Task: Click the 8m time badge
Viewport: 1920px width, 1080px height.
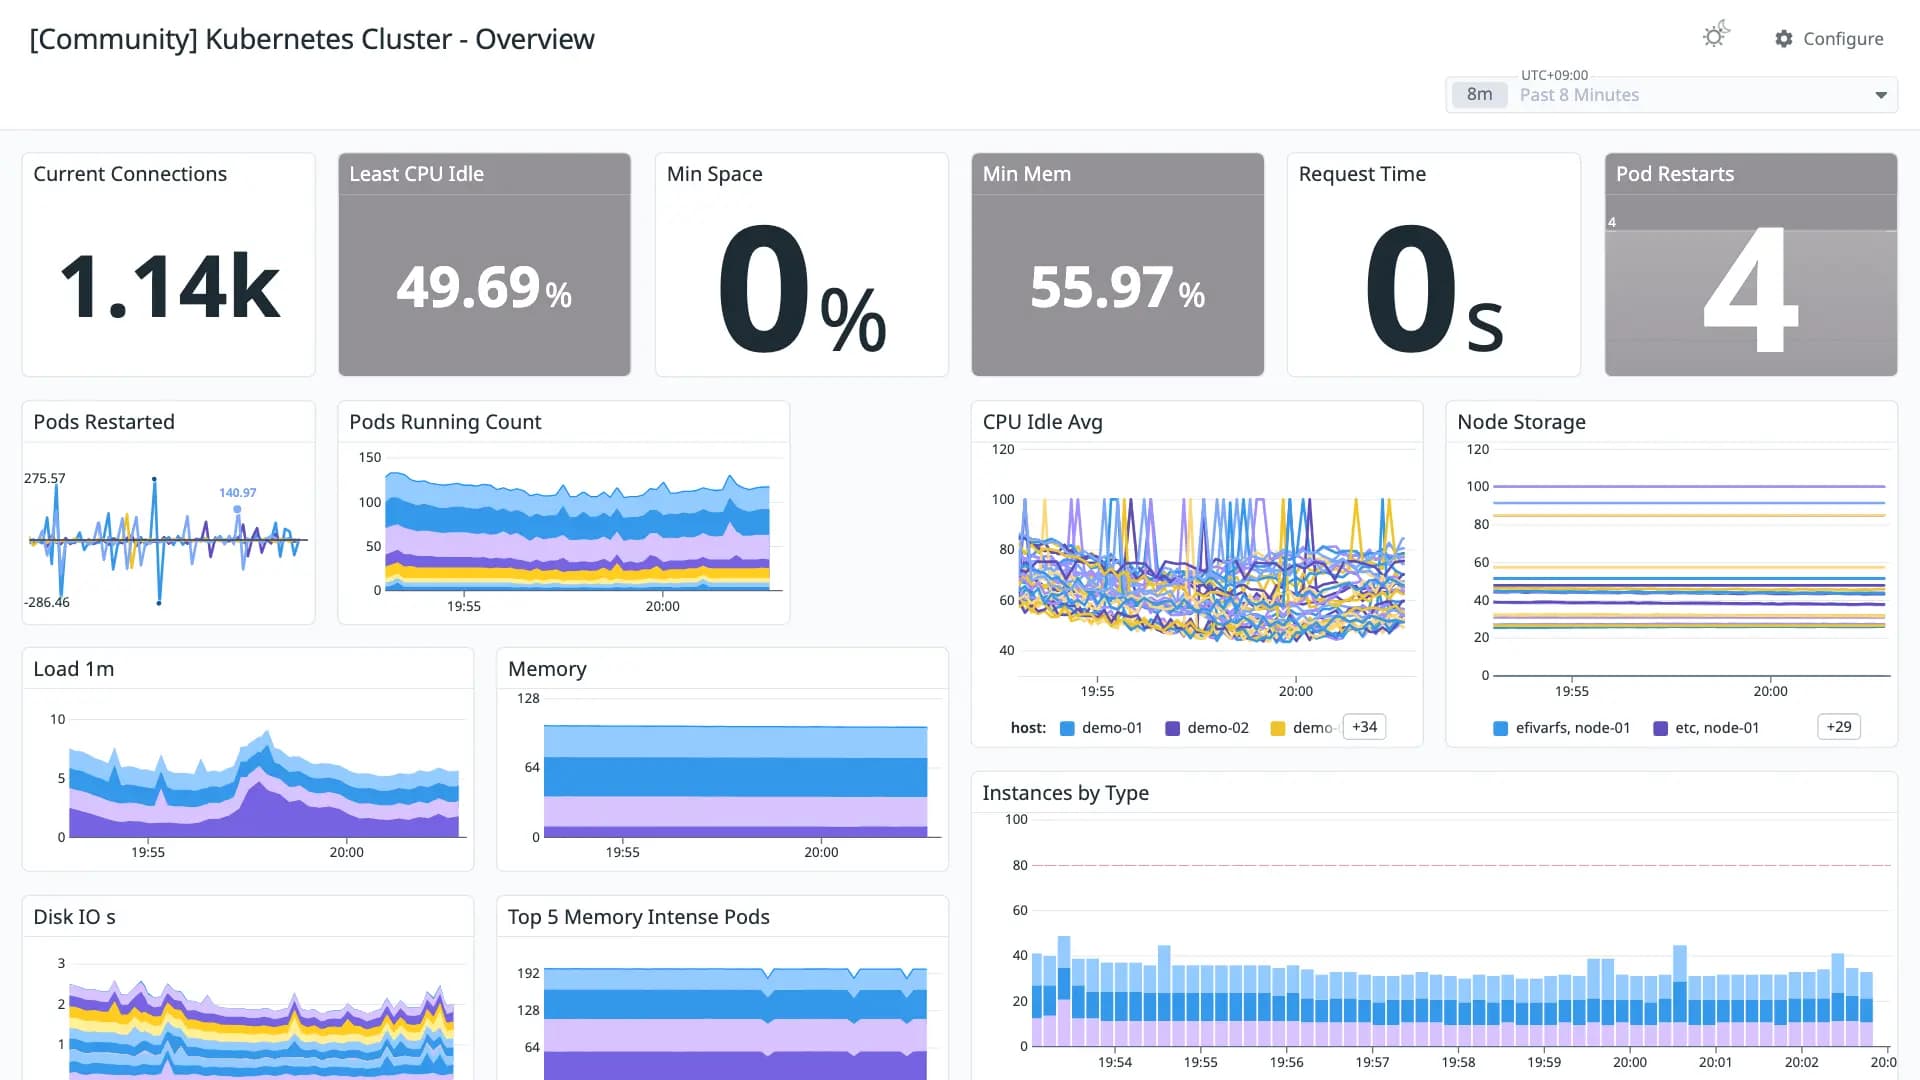Action: (1479, 95)
